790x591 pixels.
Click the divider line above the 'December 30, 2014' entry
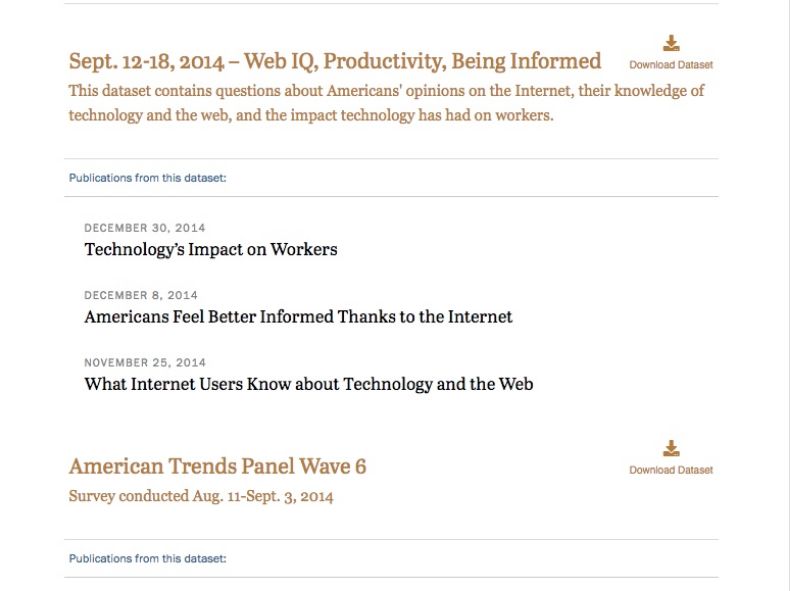coord(391,196)
